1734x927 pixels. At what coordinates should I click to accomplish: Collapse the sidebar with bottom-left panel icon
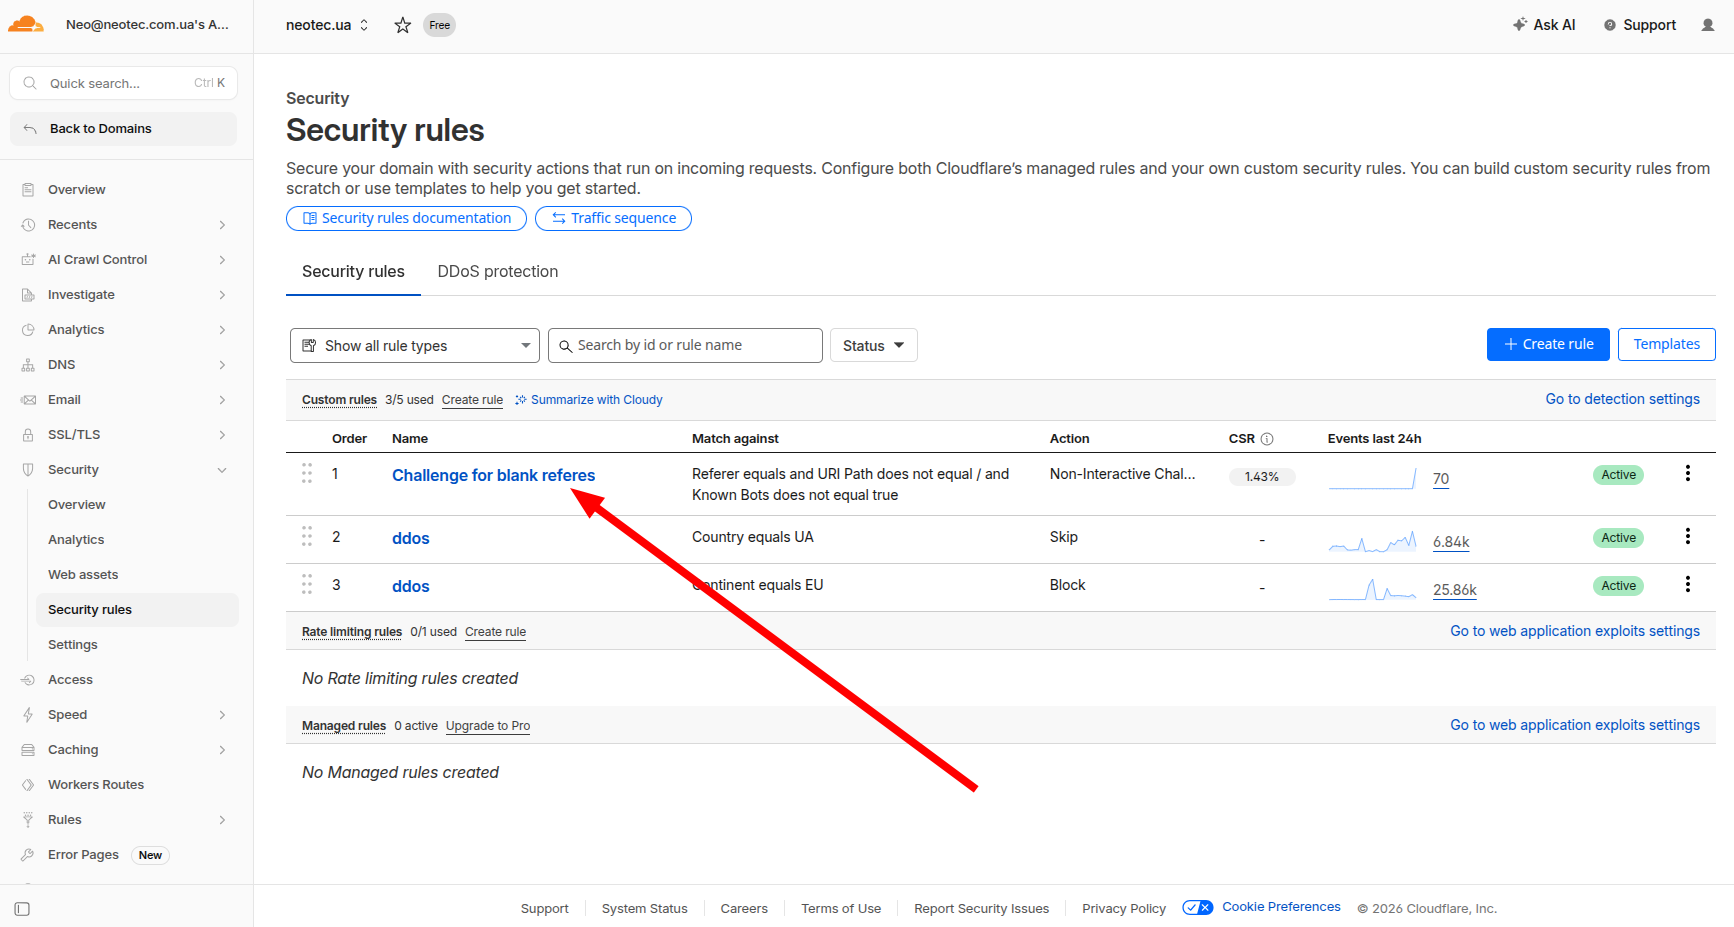click(x=22, y=909)
